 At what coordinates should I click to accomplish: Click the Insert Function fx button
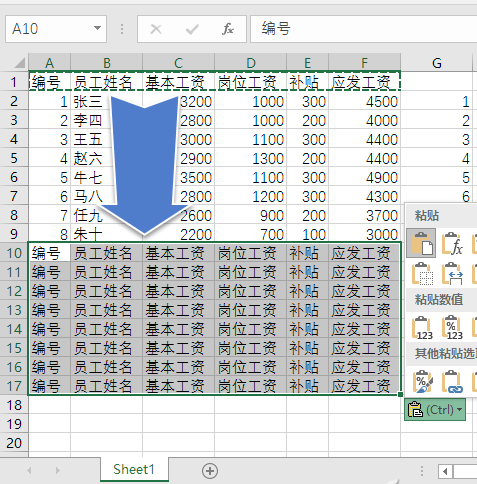[x=228, y=29]
